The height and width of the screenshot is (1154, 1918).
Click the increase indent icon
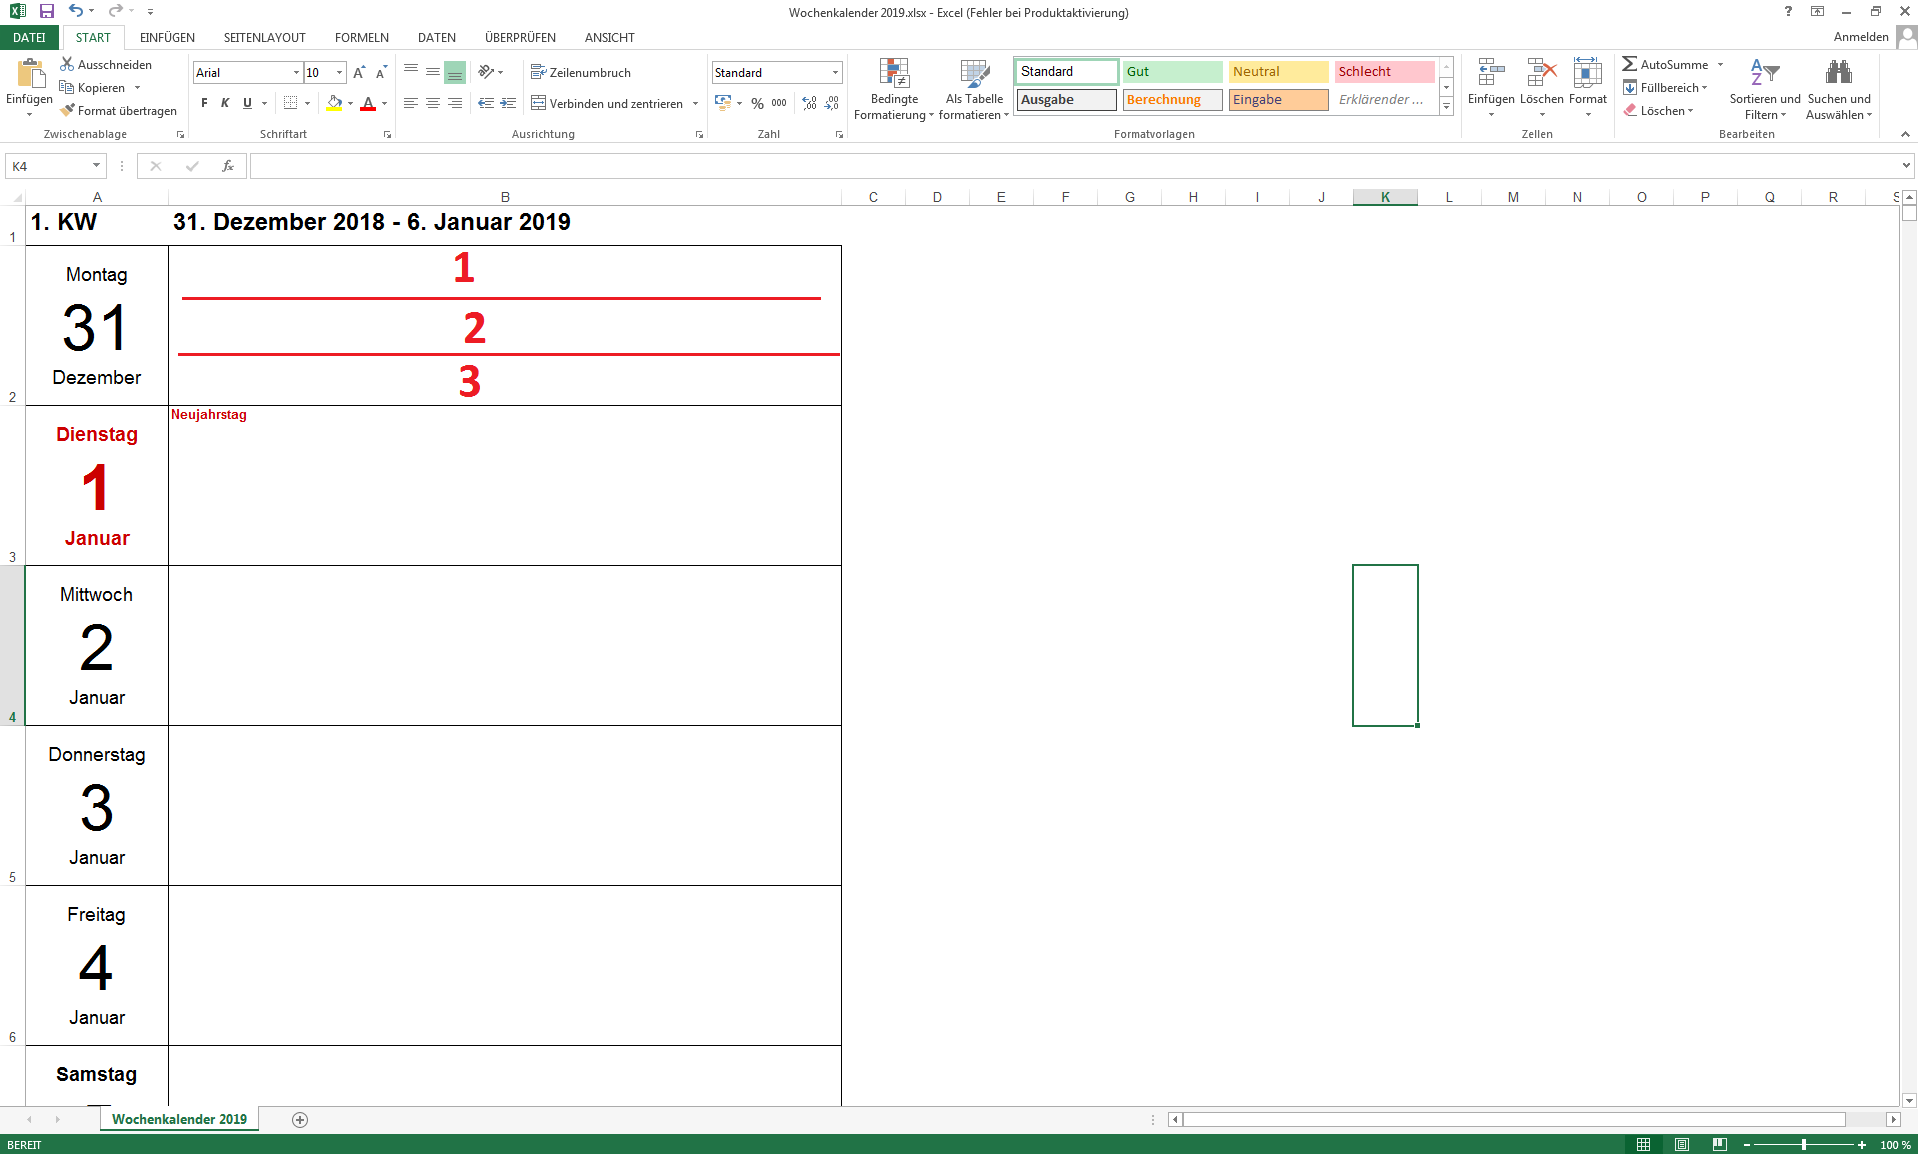tap(508, 103)
